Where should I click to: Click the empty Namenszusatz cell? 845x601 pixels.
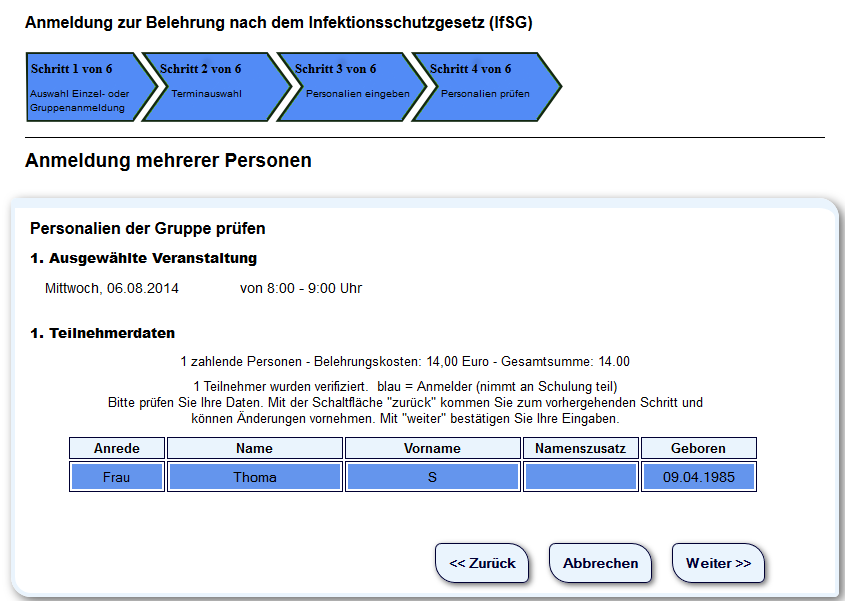(580, 477)
